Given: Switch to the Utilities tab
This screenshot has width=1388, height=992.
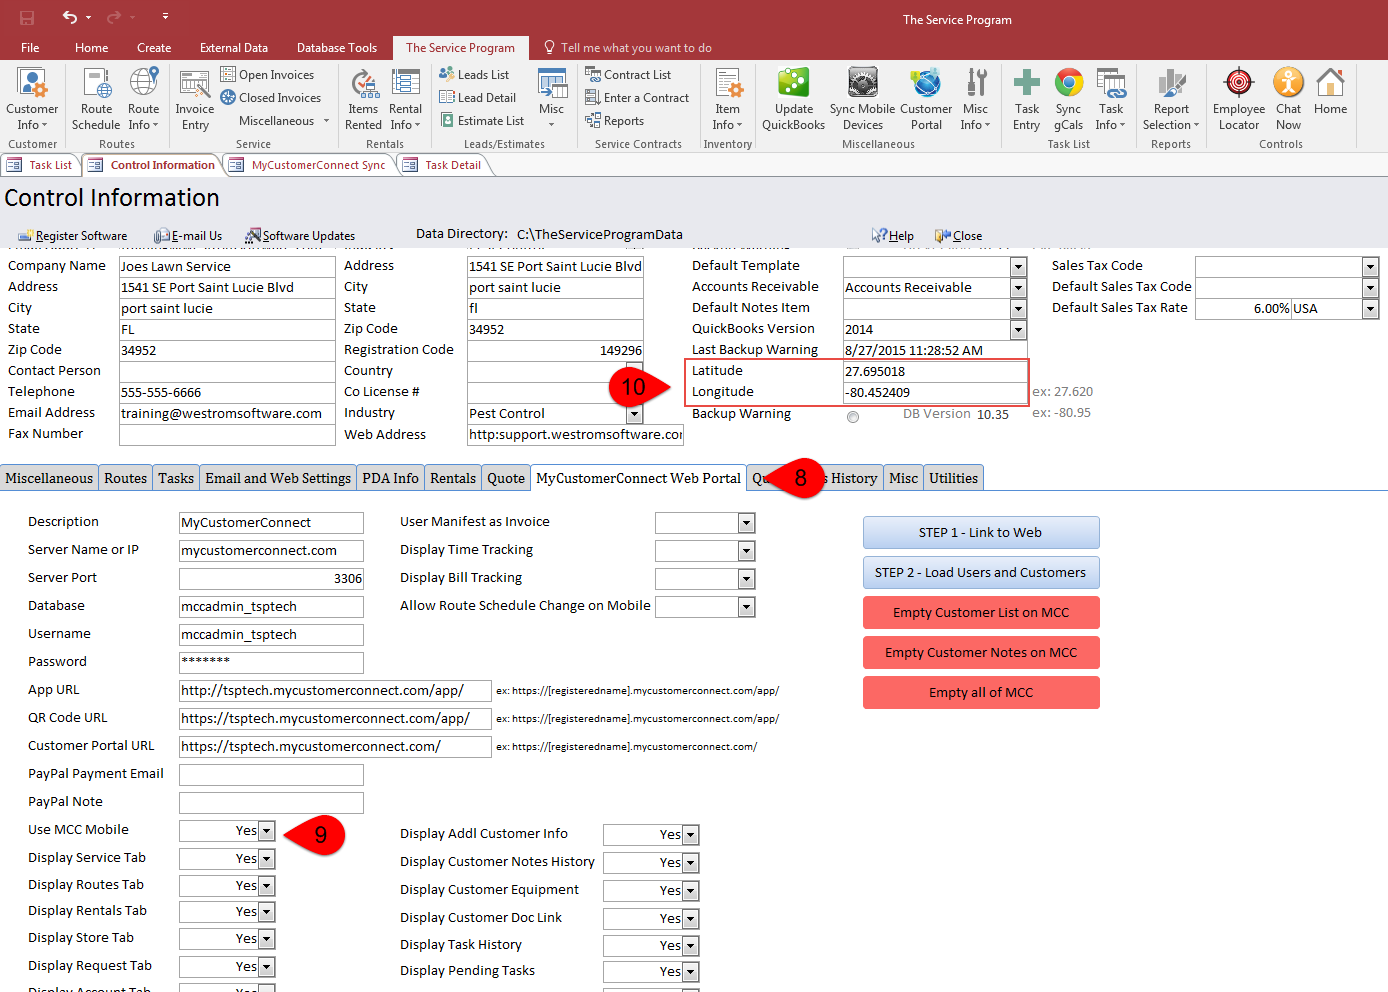Looking at the screenshot, I should [953, 478].
